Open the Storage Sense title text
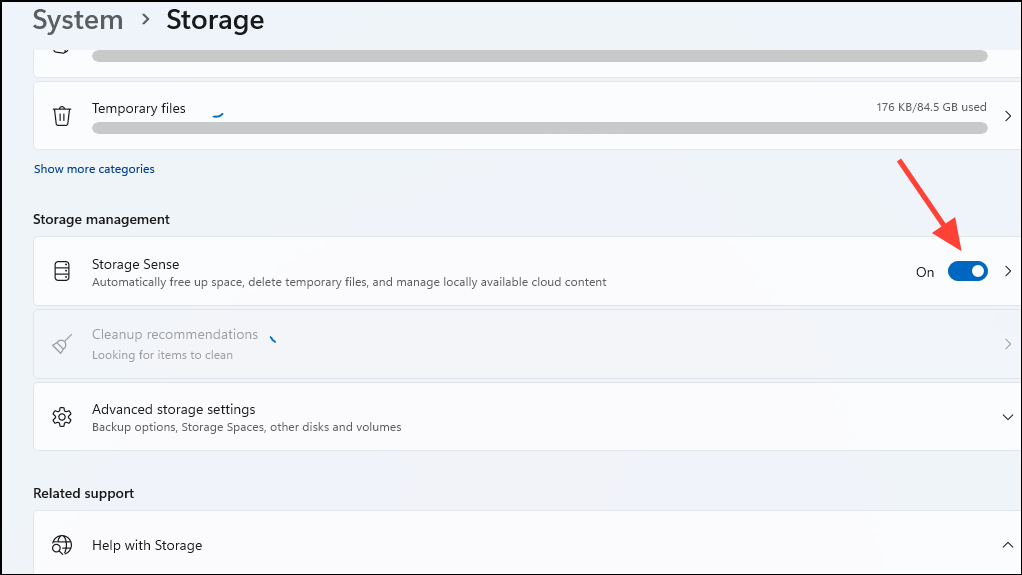The width and height of the screenshot is (1022, 575). click(136, 264)
